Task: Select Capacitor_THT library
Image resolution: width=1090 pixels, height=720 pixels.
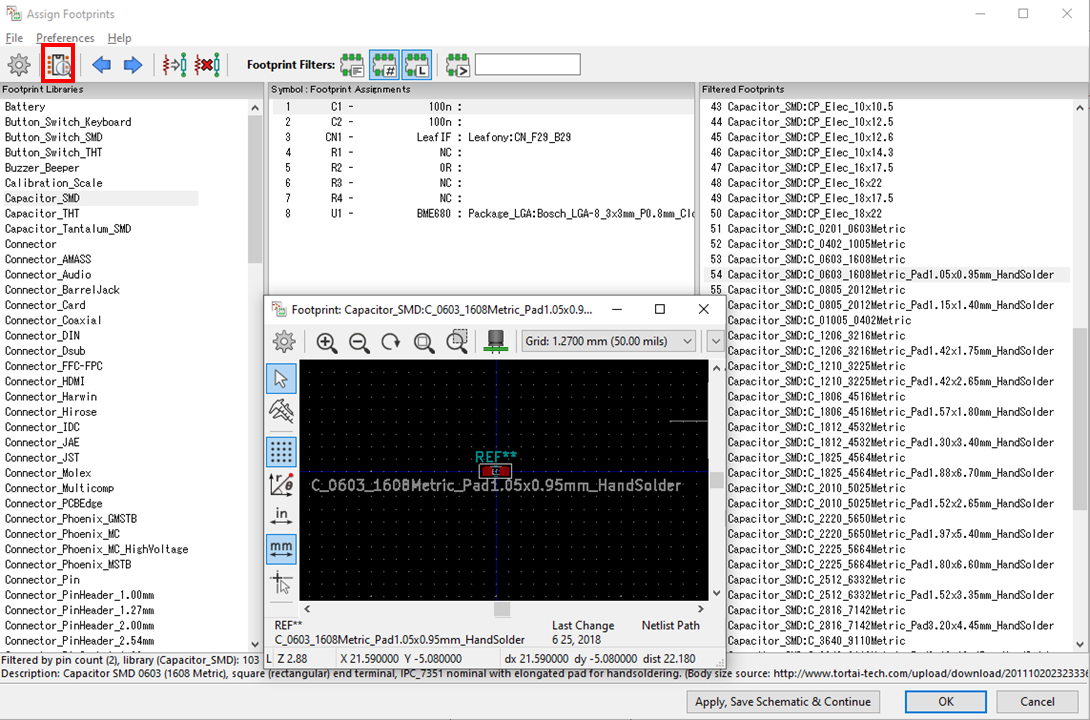Action: click(42, 213)
